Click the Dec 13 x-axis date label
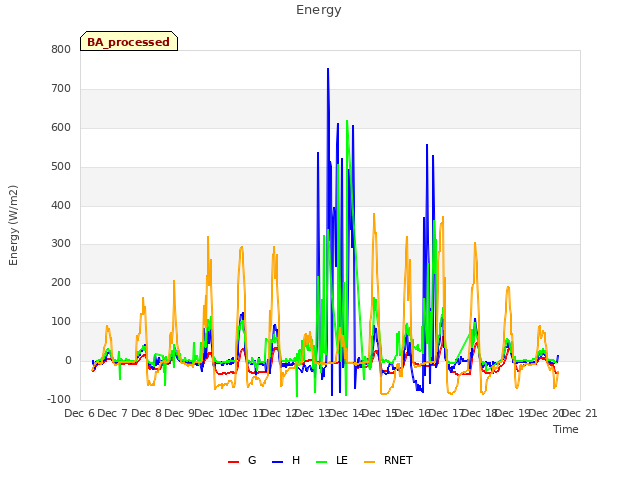Image resolution: width=640 pixels, height=480 pixels. [312, 413]
